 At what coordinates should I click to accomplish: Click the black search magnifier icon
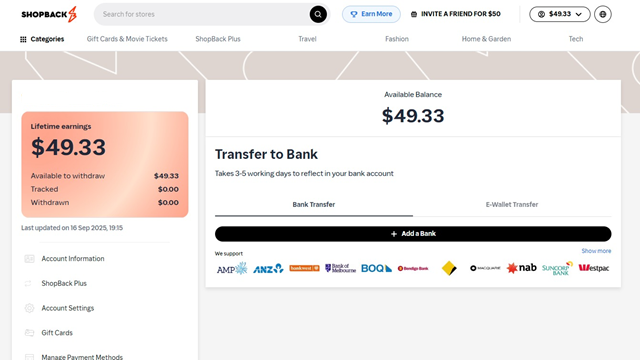tap(318, 14)
